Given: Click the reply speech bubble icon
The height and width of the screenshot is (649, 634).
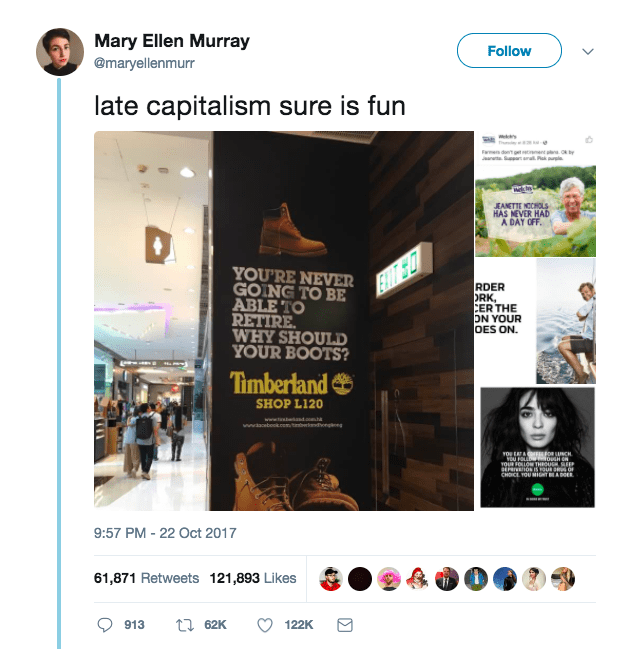Looking at the screenshot, I should [x=105, y=625].
